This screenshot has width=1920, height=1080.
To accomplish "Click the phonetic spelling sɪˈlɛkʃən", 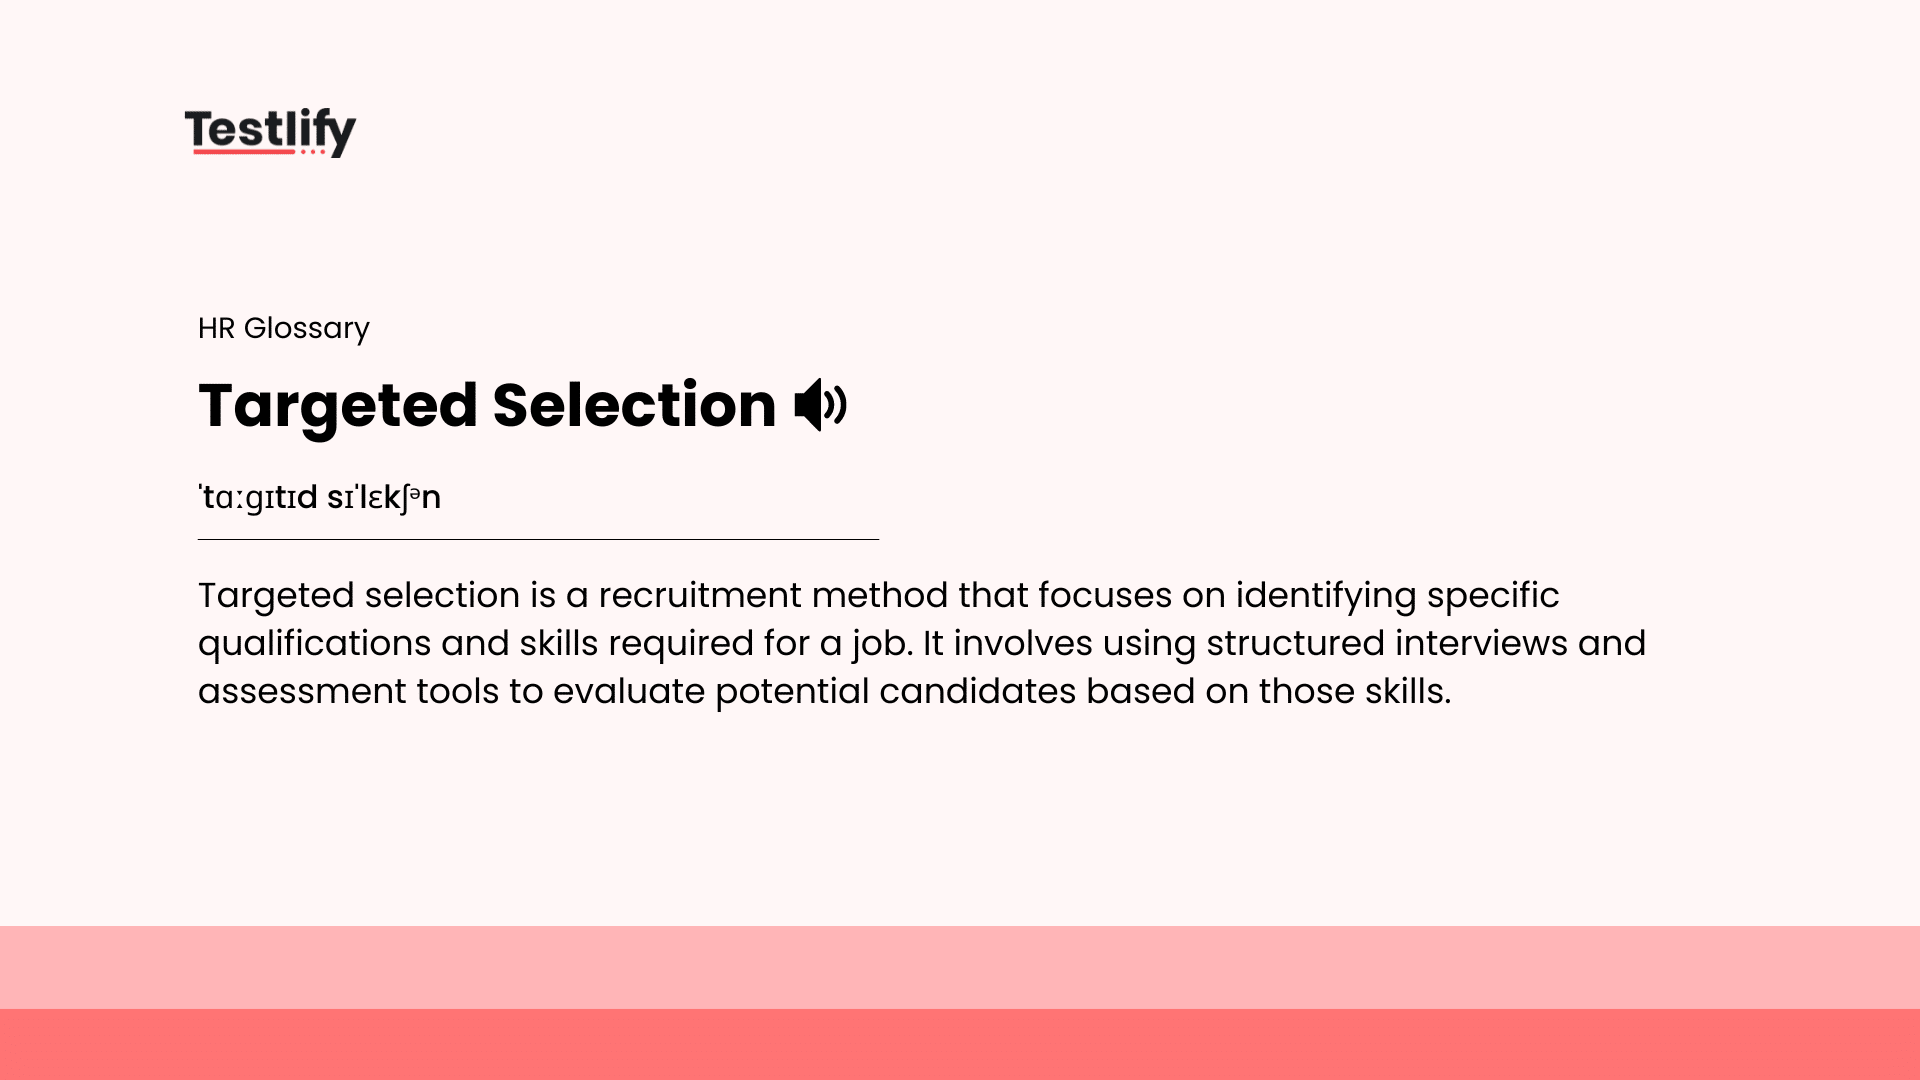I will (384, 497).
